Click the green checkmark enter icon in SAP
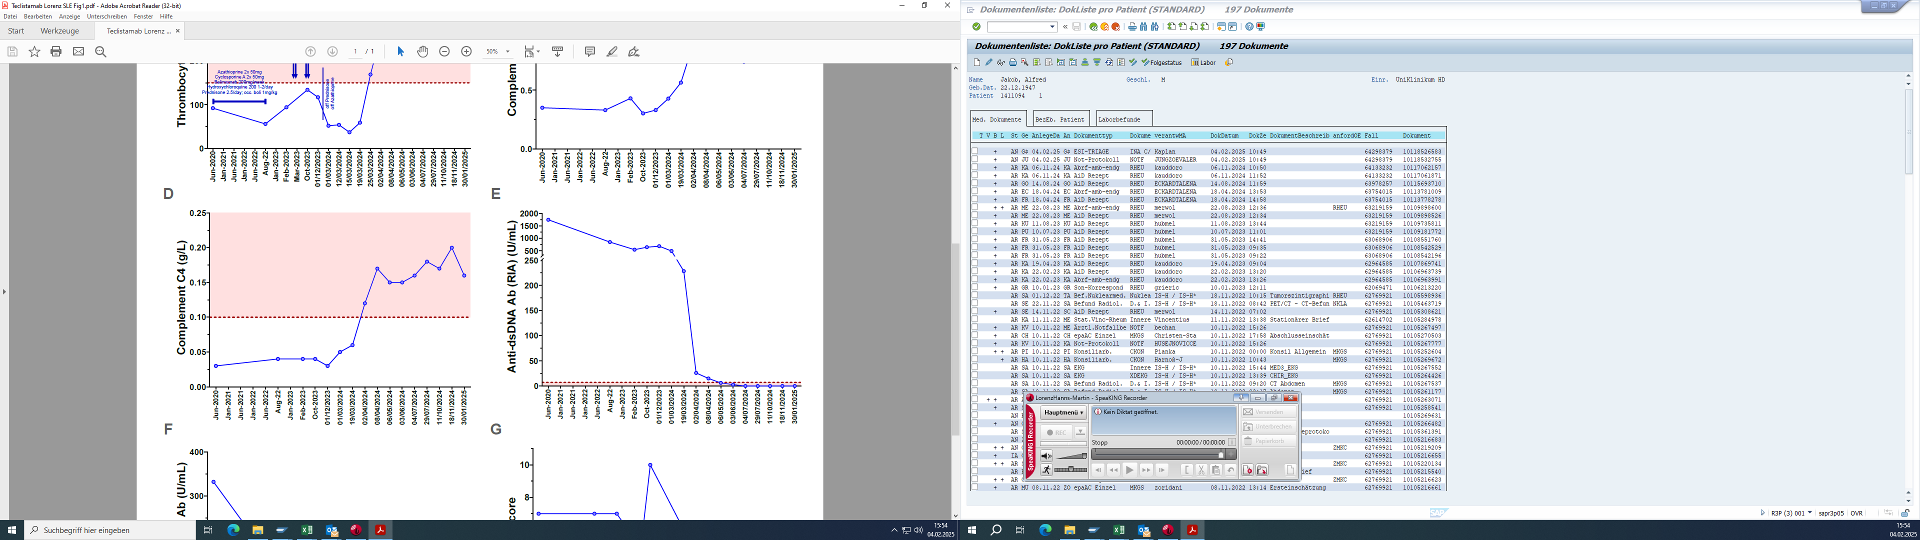The width and height of the screenshot is (1920, 540). point(976,27)
